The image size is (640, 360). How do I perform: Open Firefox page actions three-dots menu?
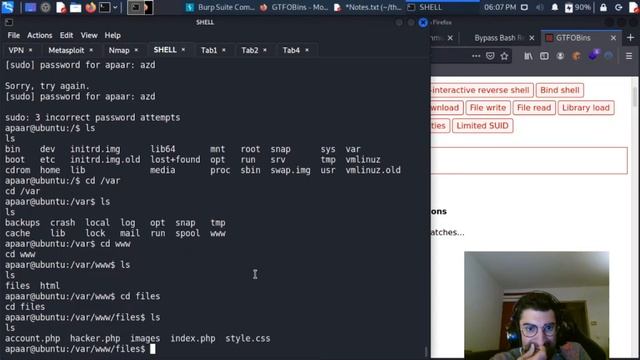click(x=476, y=56)
